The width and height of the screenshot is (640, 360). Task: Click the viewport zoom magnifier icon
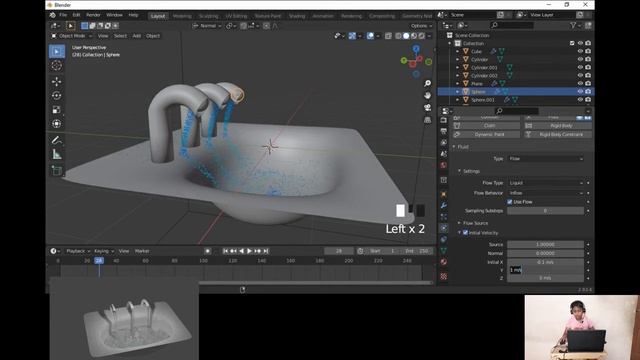click(427, 83)
